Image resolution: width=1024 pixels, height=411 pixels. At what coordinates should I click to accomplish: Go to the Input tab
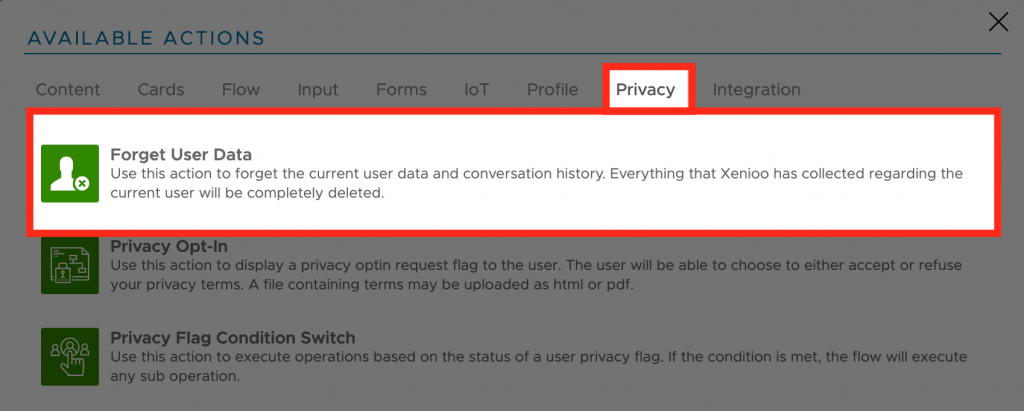pos(318,90)
